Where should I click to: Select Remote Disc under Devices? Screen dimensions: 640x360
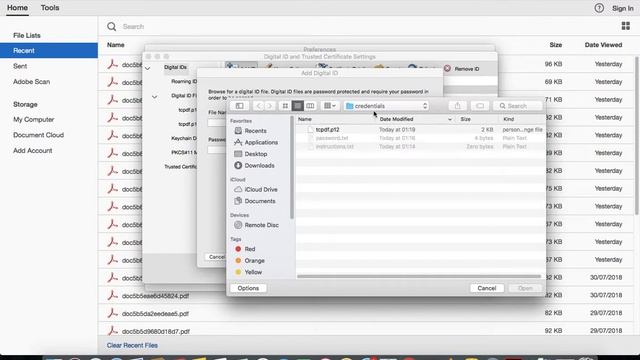click(x=261, y=225)
